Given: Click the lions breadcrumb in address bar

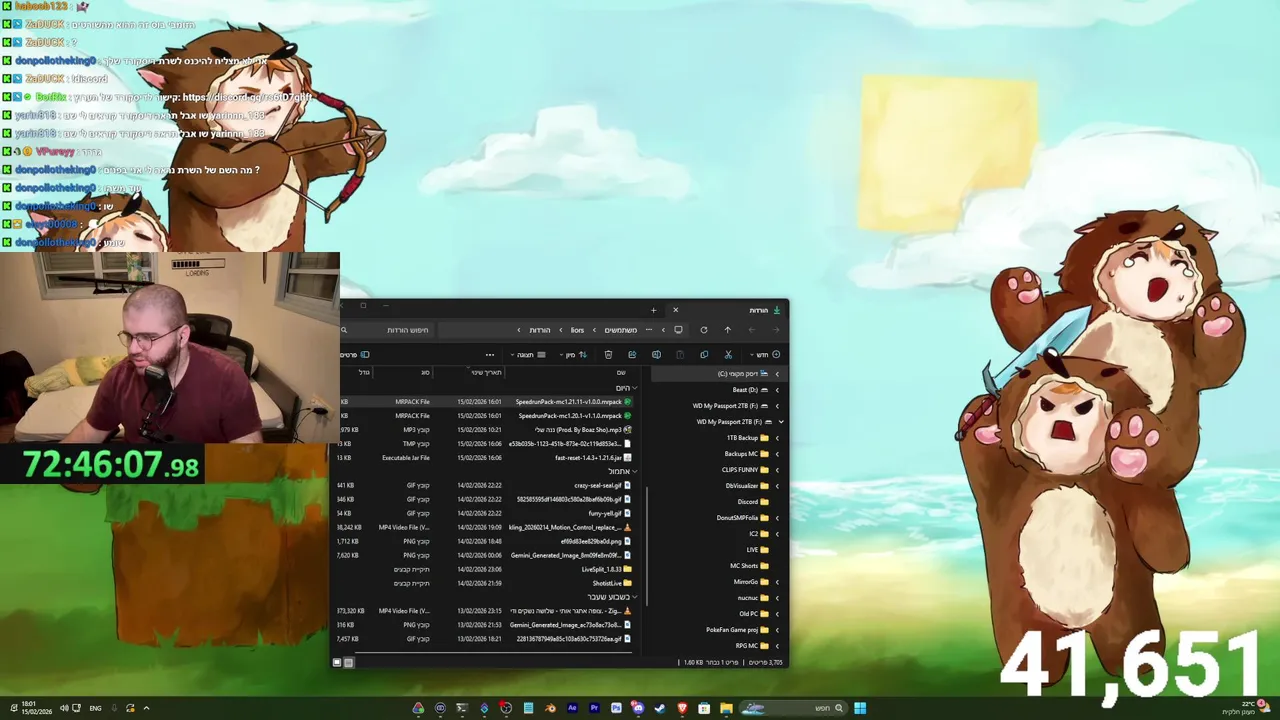Looking at the screenshot, I should (x=577, y=330).
